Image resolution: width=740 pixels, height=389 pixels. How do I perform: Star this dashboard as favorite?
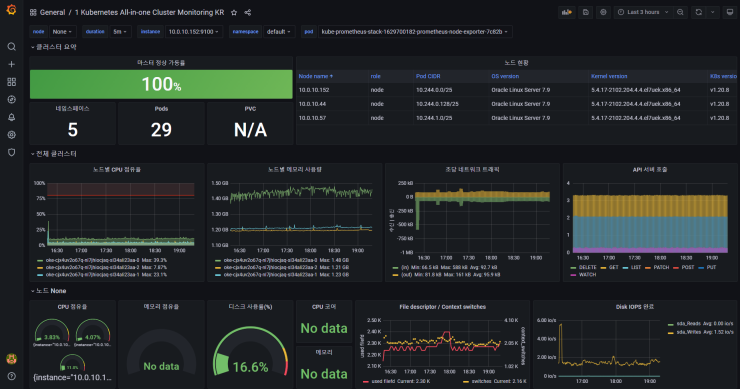point(234,13)
